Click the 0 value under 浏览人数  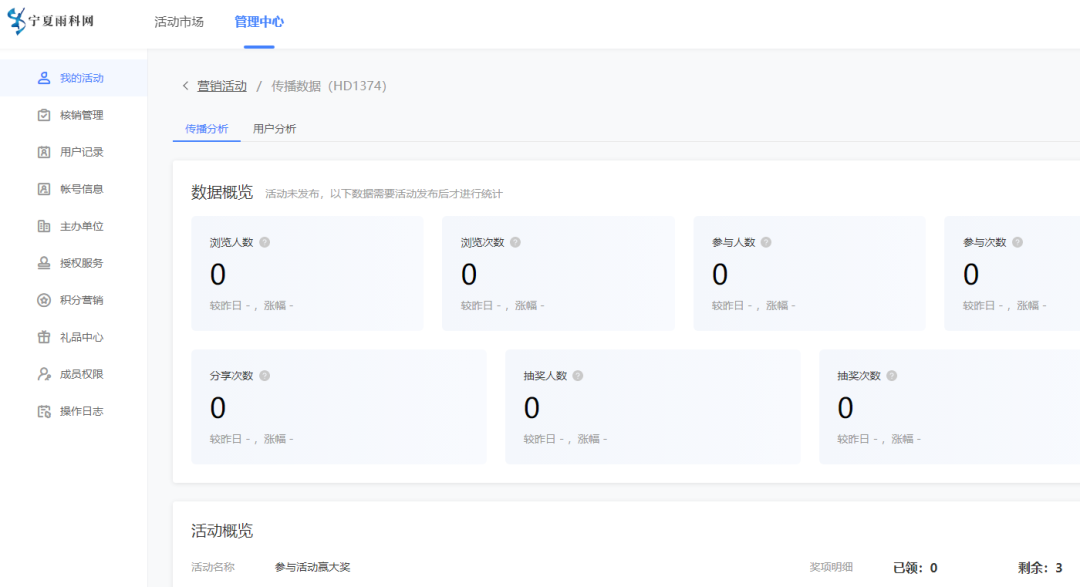point(218,275)
